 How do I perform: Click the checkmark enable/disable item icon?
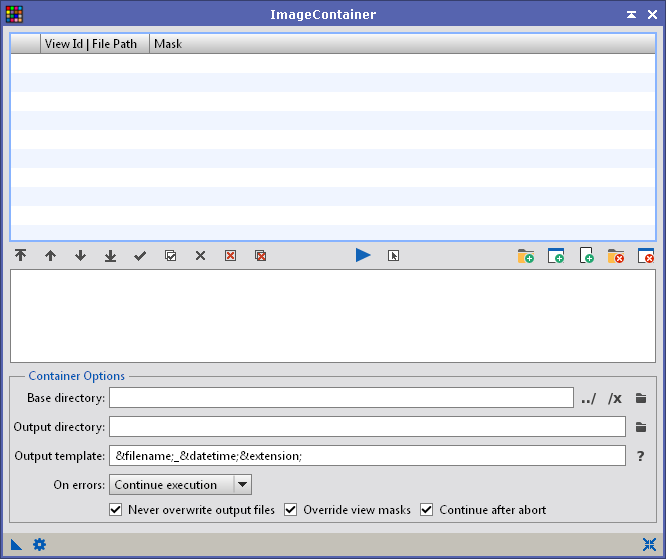(x=140, y=255)
